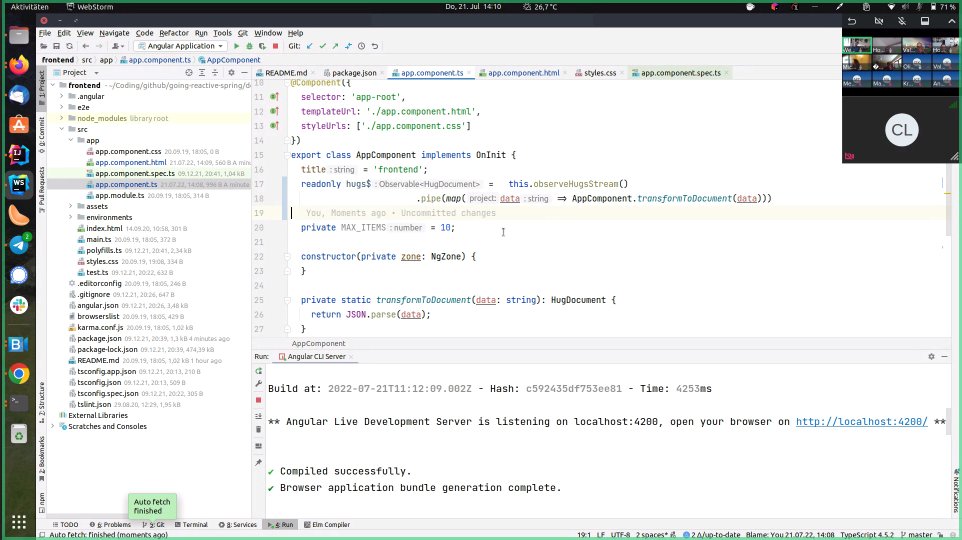
Task: Open Problems tool window
Action: click(110, 525)
